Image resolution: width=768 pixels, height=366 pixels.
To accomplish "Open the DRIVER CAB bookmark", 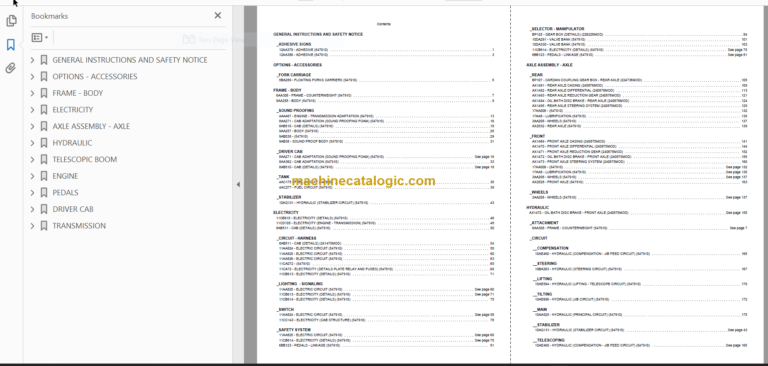I will [x=73, y=209].
